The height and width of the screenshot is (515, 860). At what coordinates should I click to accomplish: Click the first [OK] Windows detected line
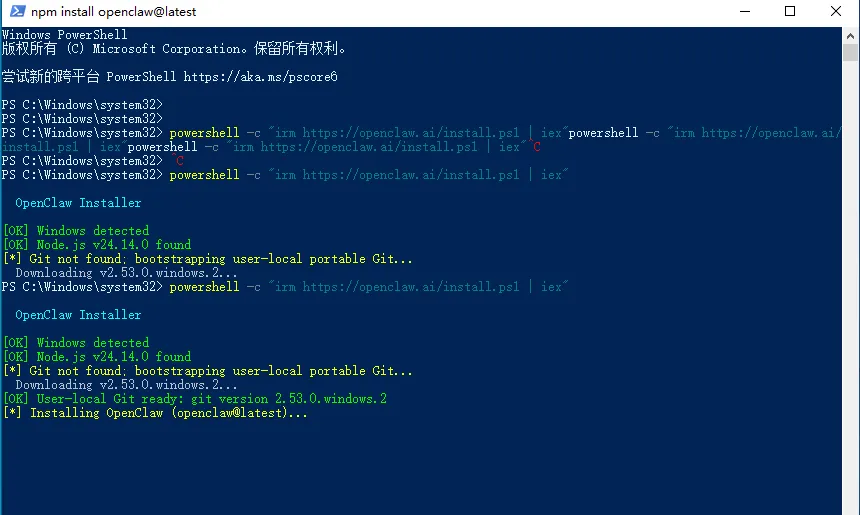click(x=76, y=231)
